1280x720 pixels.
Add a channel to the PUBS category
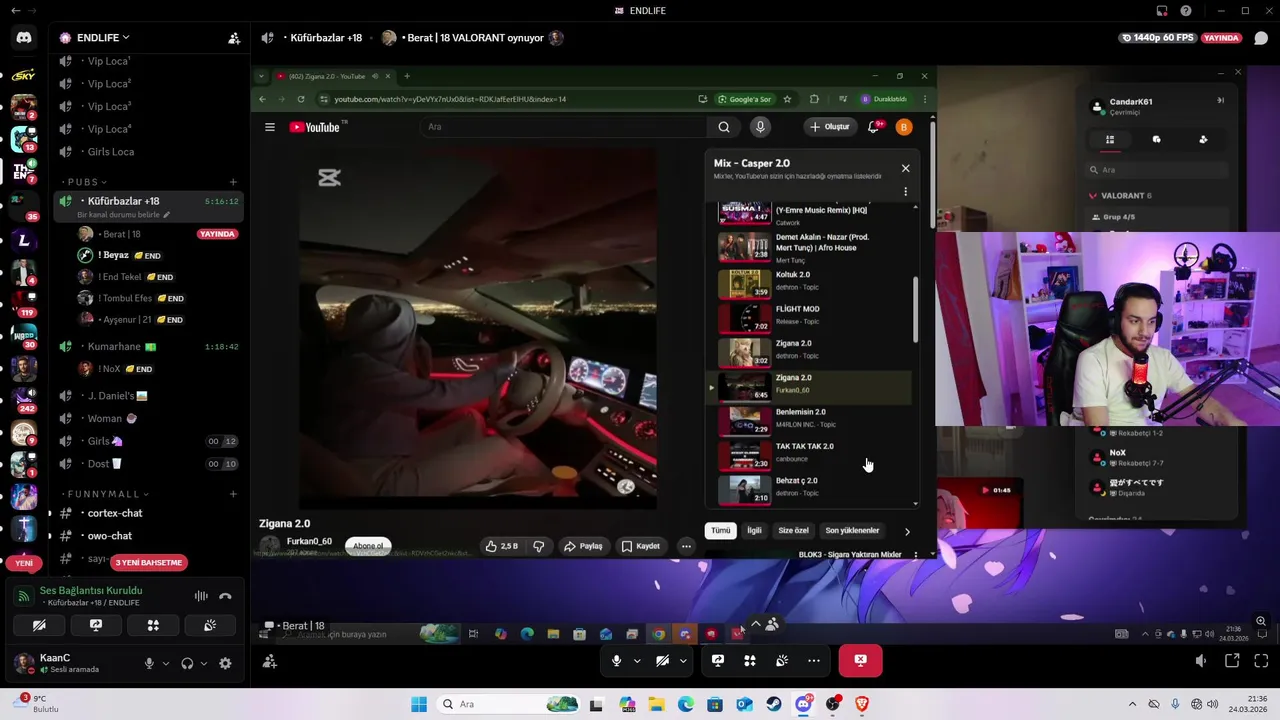click(233, 182)
